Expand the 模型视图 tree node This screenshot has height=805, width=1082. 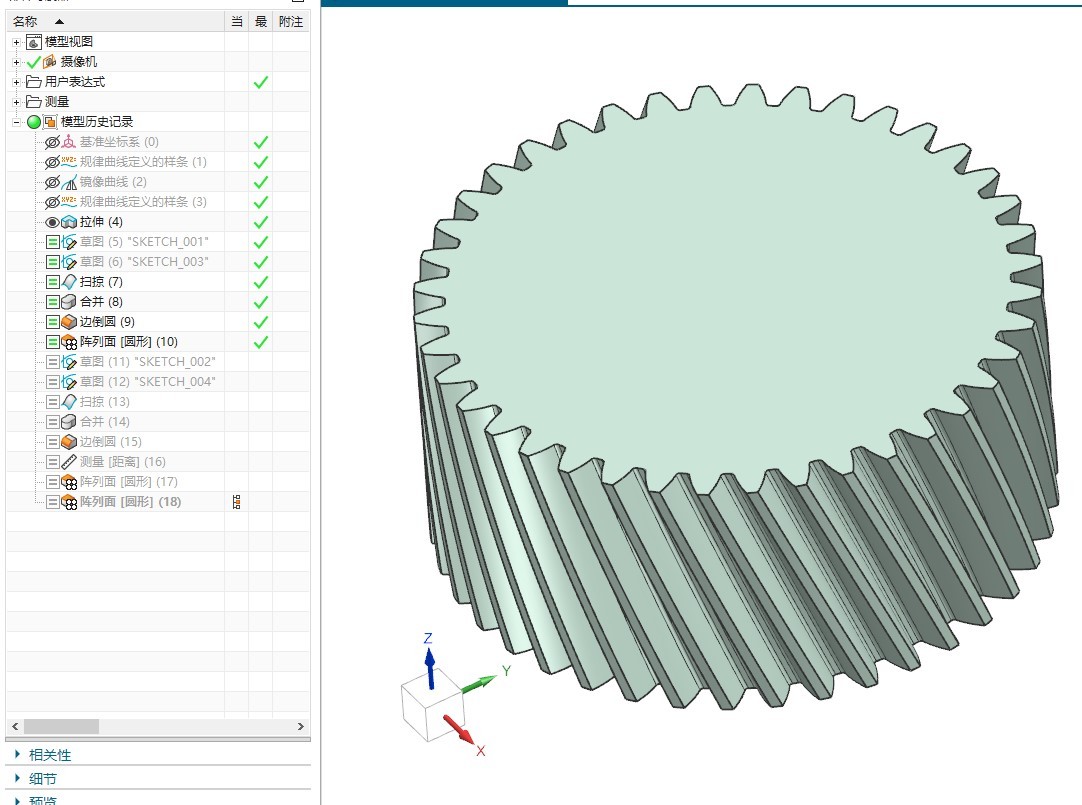[16, 42]
